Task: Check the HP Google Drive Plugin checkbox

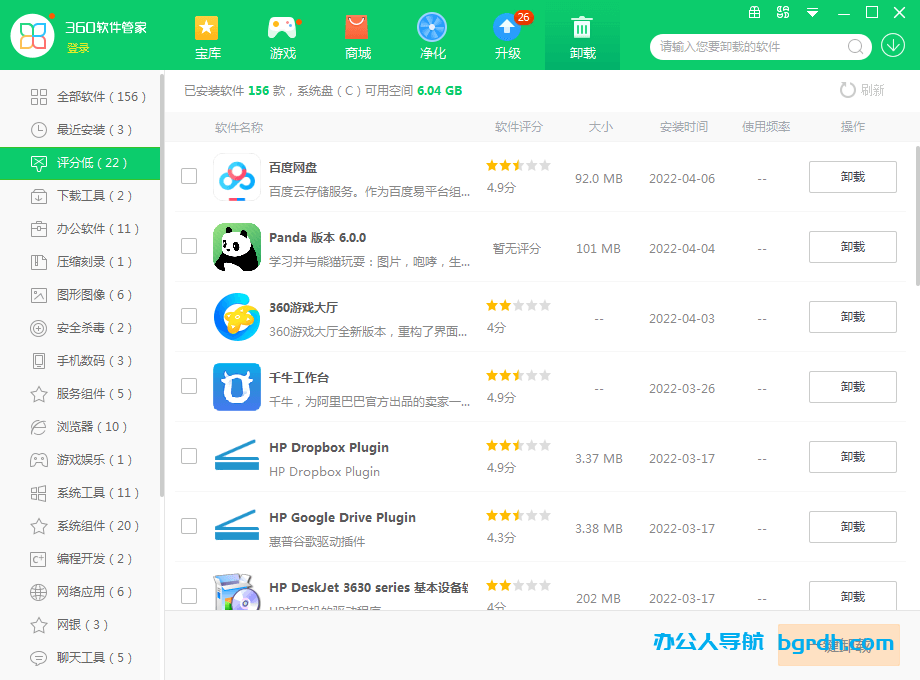Action: tap(189, 526)
